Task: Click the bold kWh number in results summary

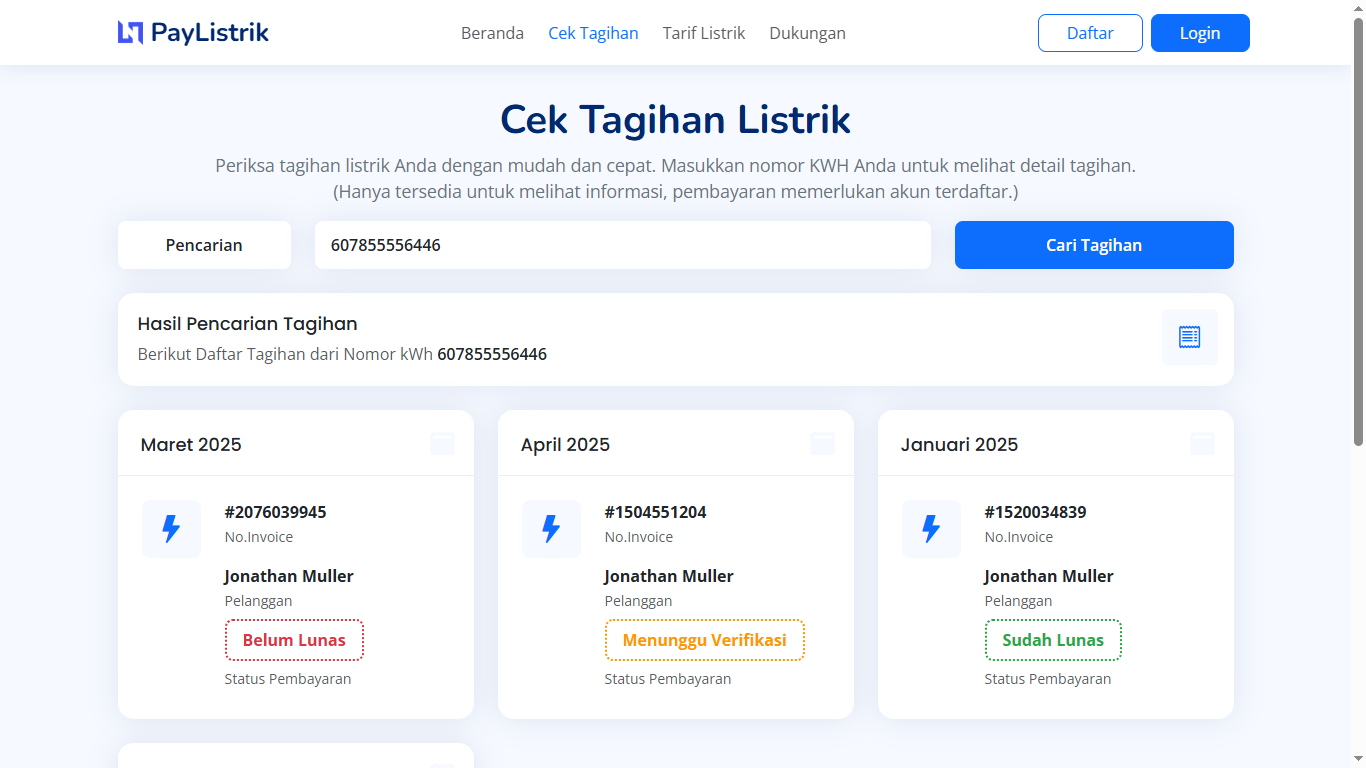Action: (492, 354)
